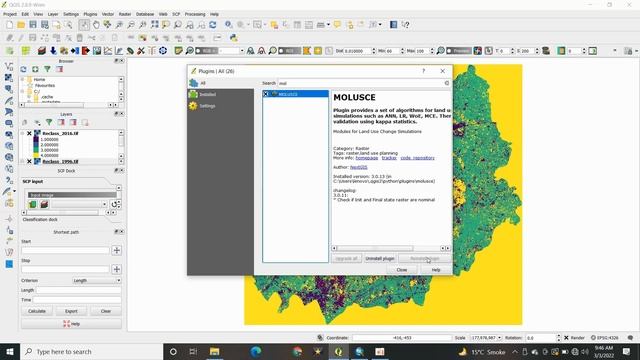The width and height of the screenshot is (640, 360).
Task: Open Microsoft Edge from taskbar
Action: [x=256, y=351]
